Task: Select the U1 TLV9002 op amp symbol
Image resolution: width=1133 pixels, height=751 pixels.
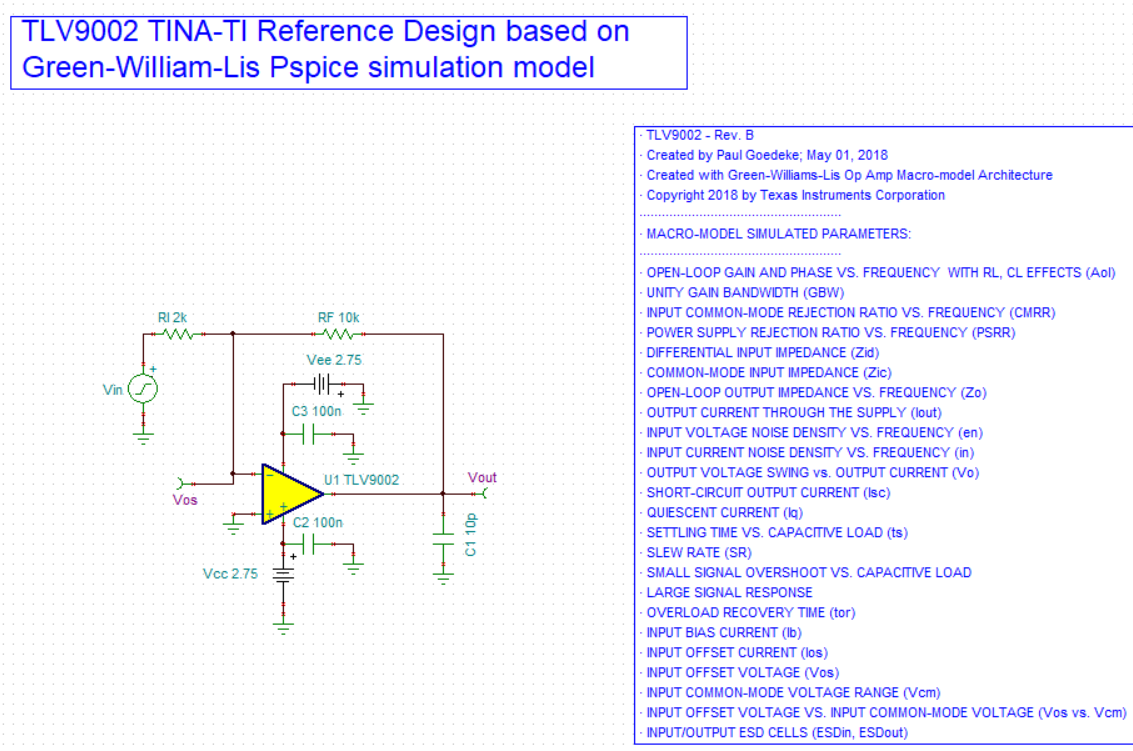Action: tap(291, 494)
